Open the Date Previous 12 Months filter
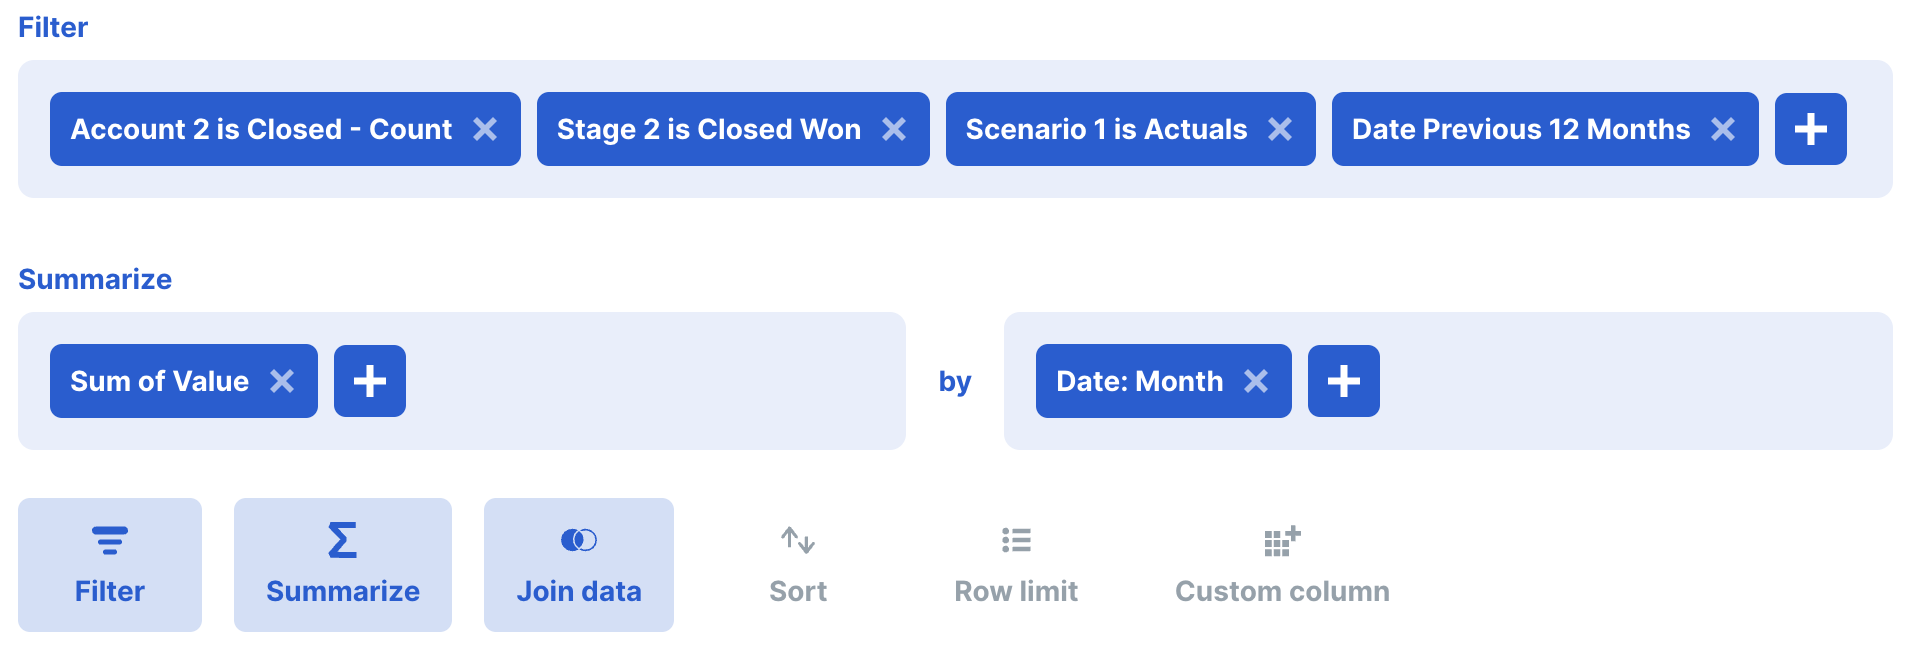1908x654 pixels. click(x=1520, y=129)
